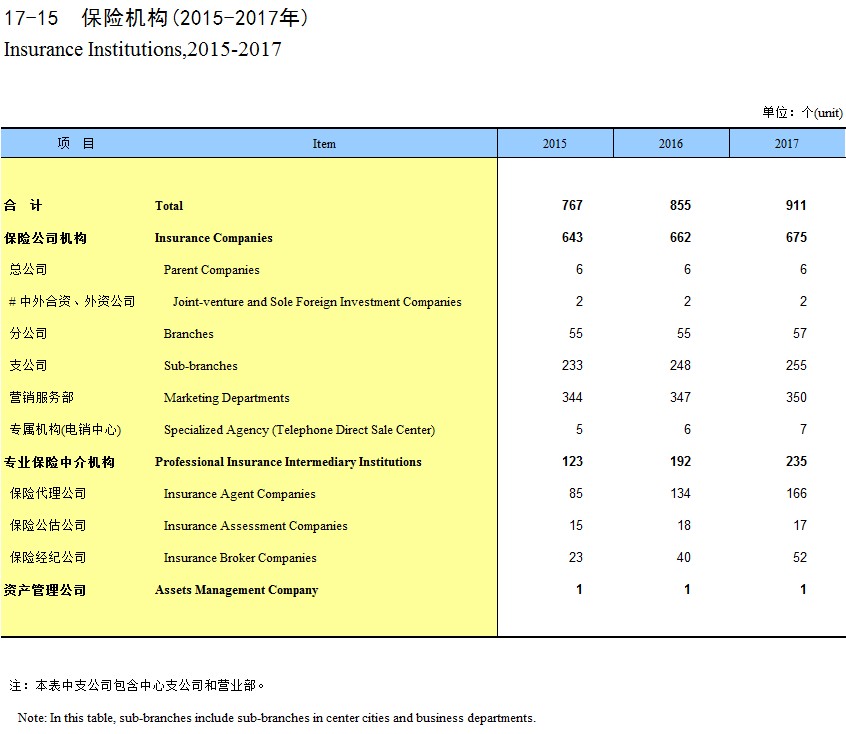Click the Insurance Broker Companies 2015 value 23
This screenshot has height=734, width=846.
point(573,558)
